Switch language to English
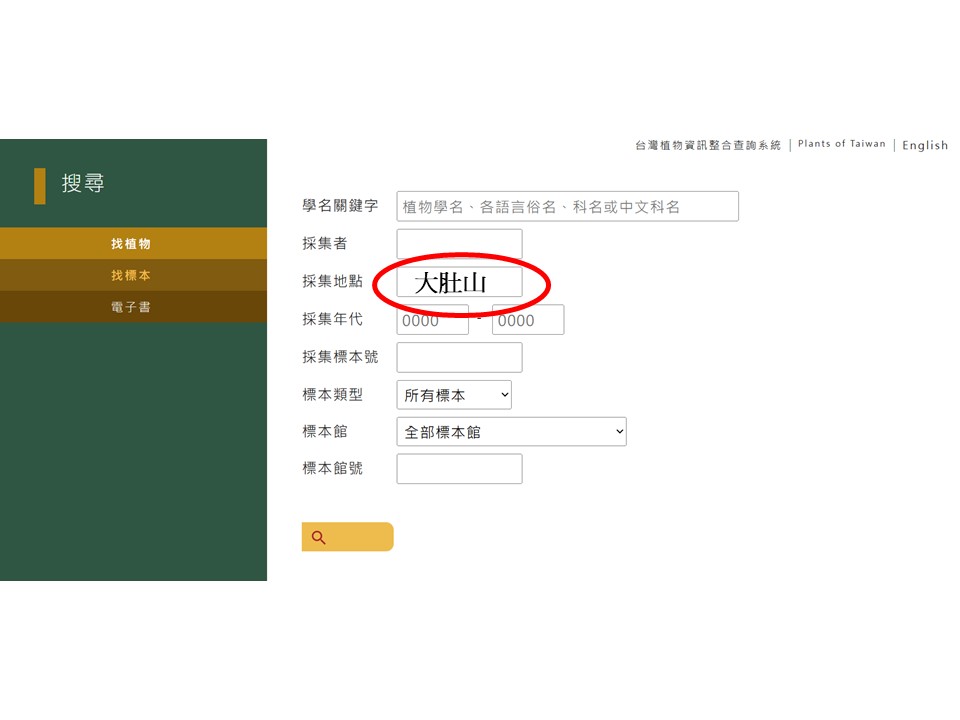 [924, 145]
